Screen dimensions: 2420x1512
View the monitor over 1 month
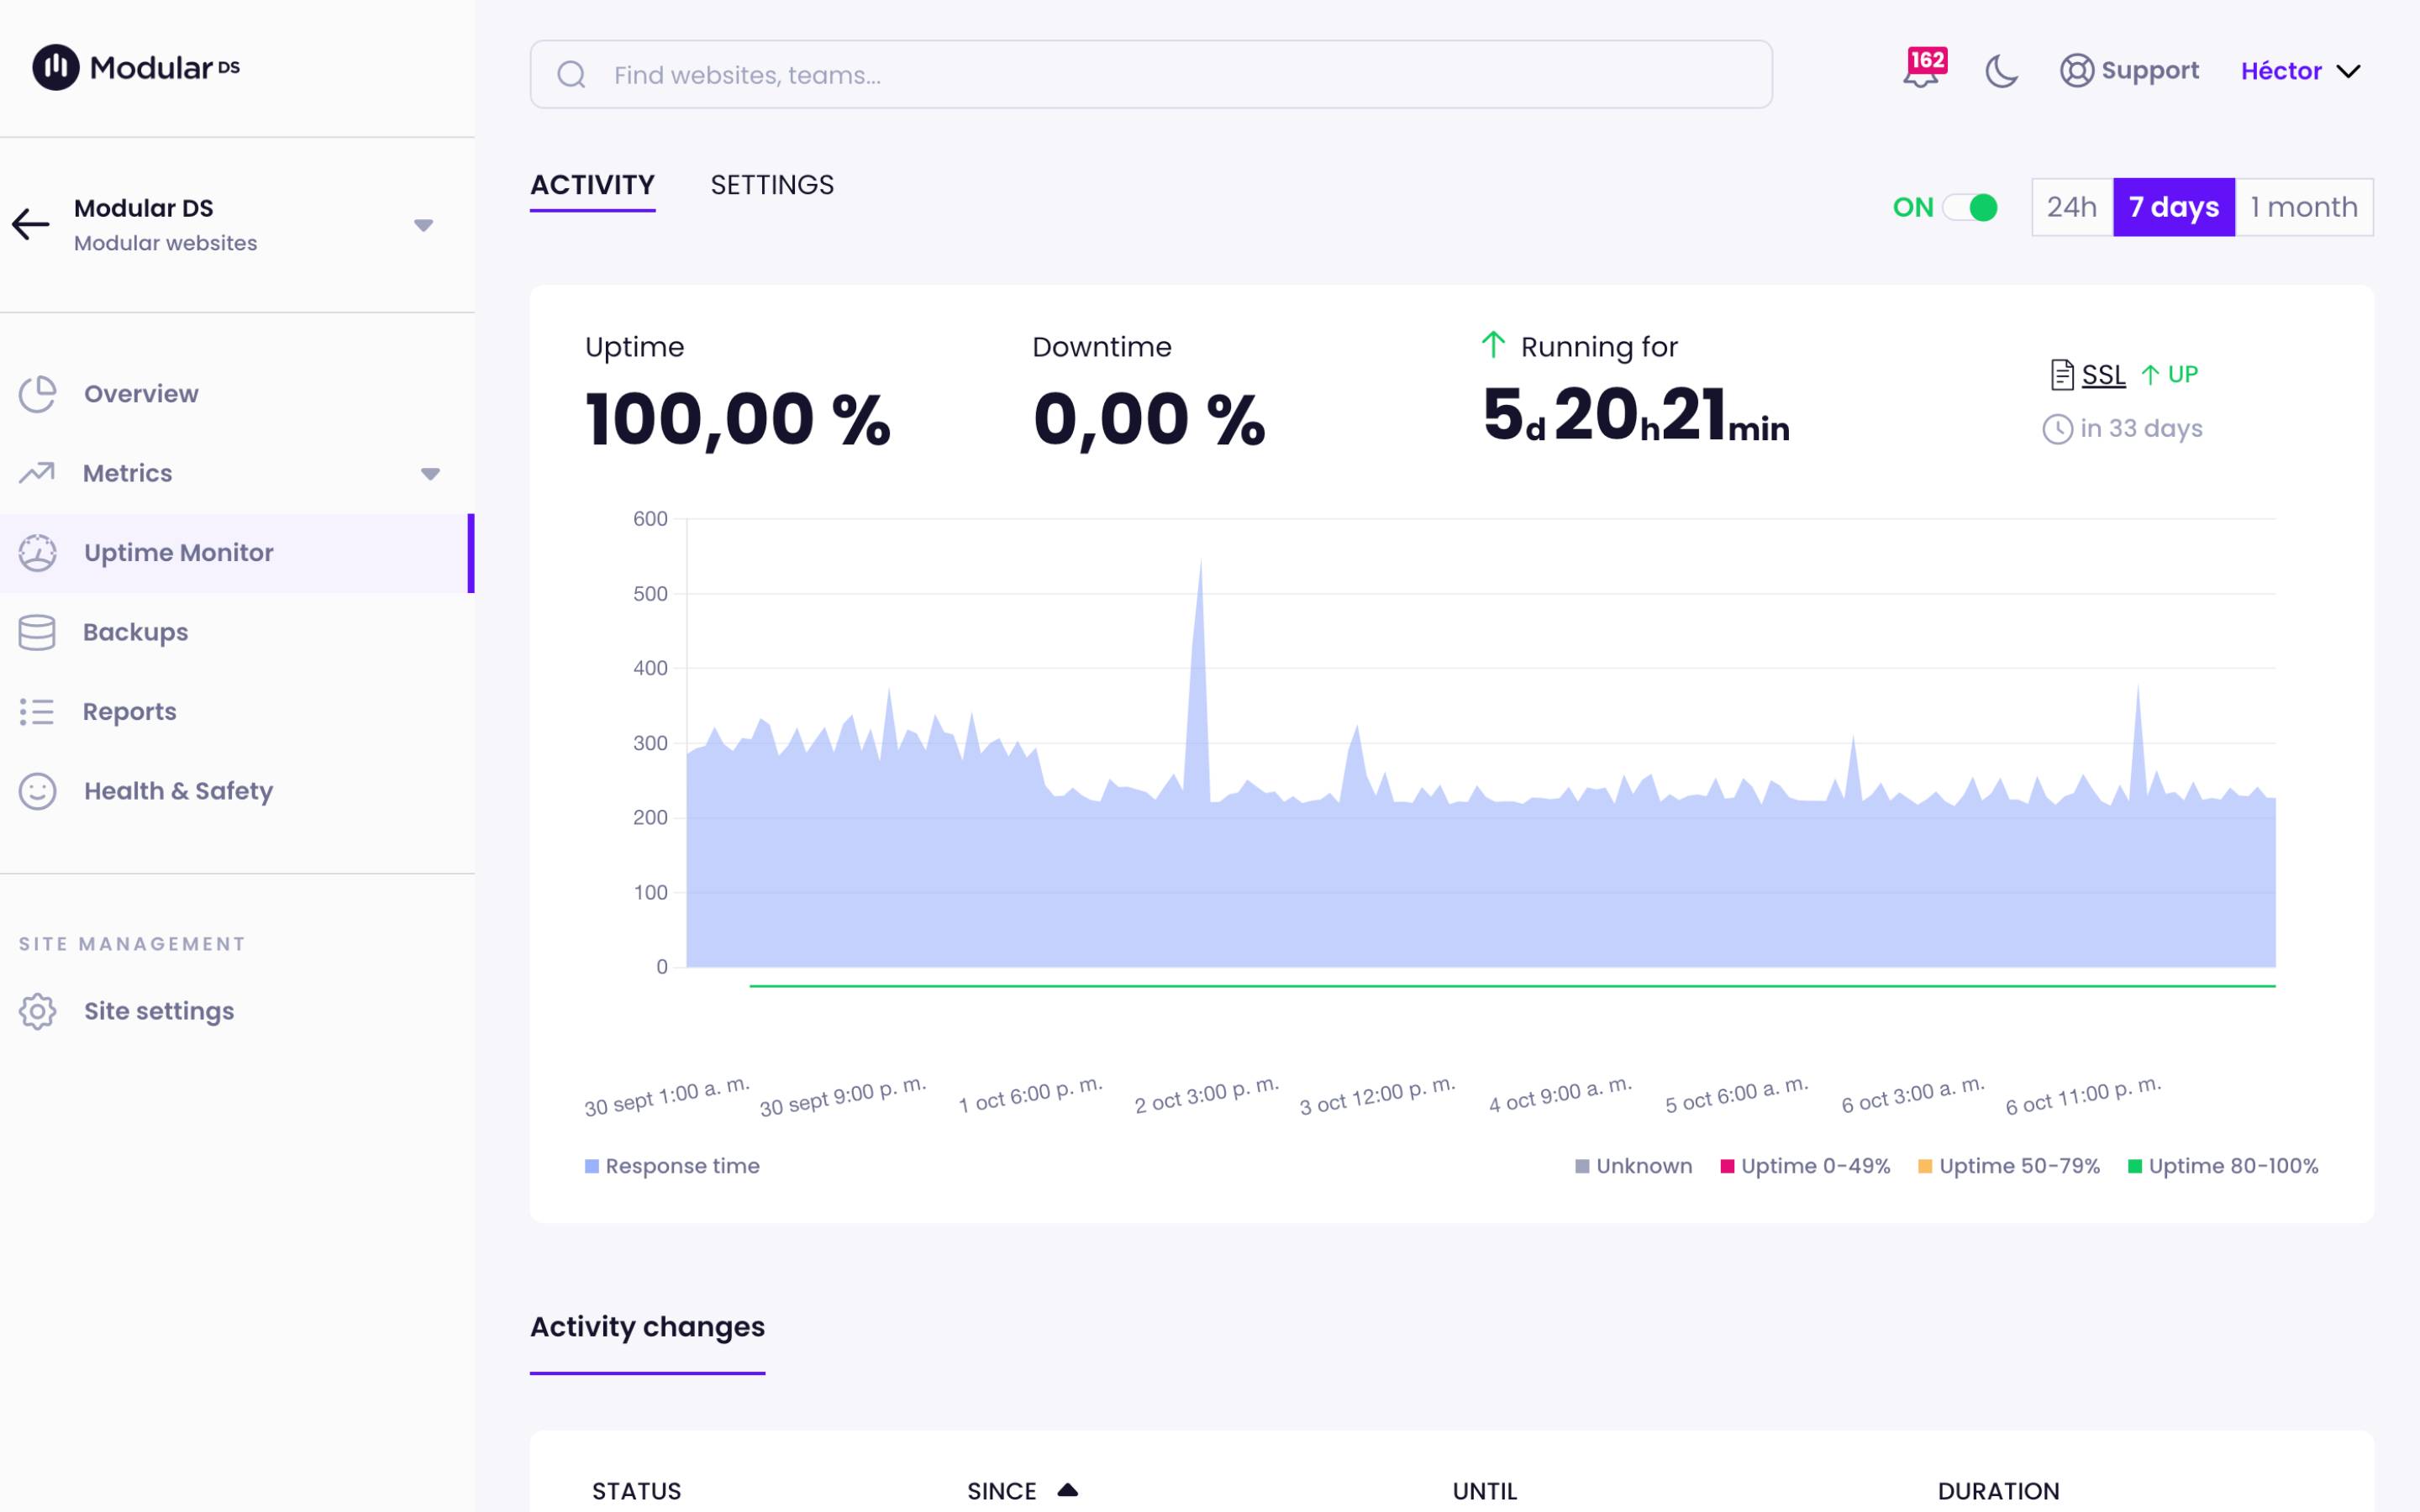(2305, 207)
